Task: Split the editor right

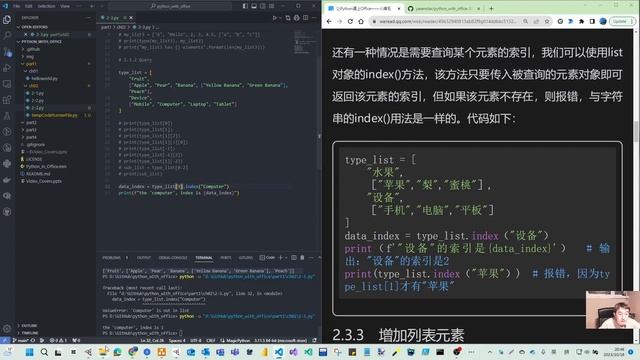Action: [306, 18]
